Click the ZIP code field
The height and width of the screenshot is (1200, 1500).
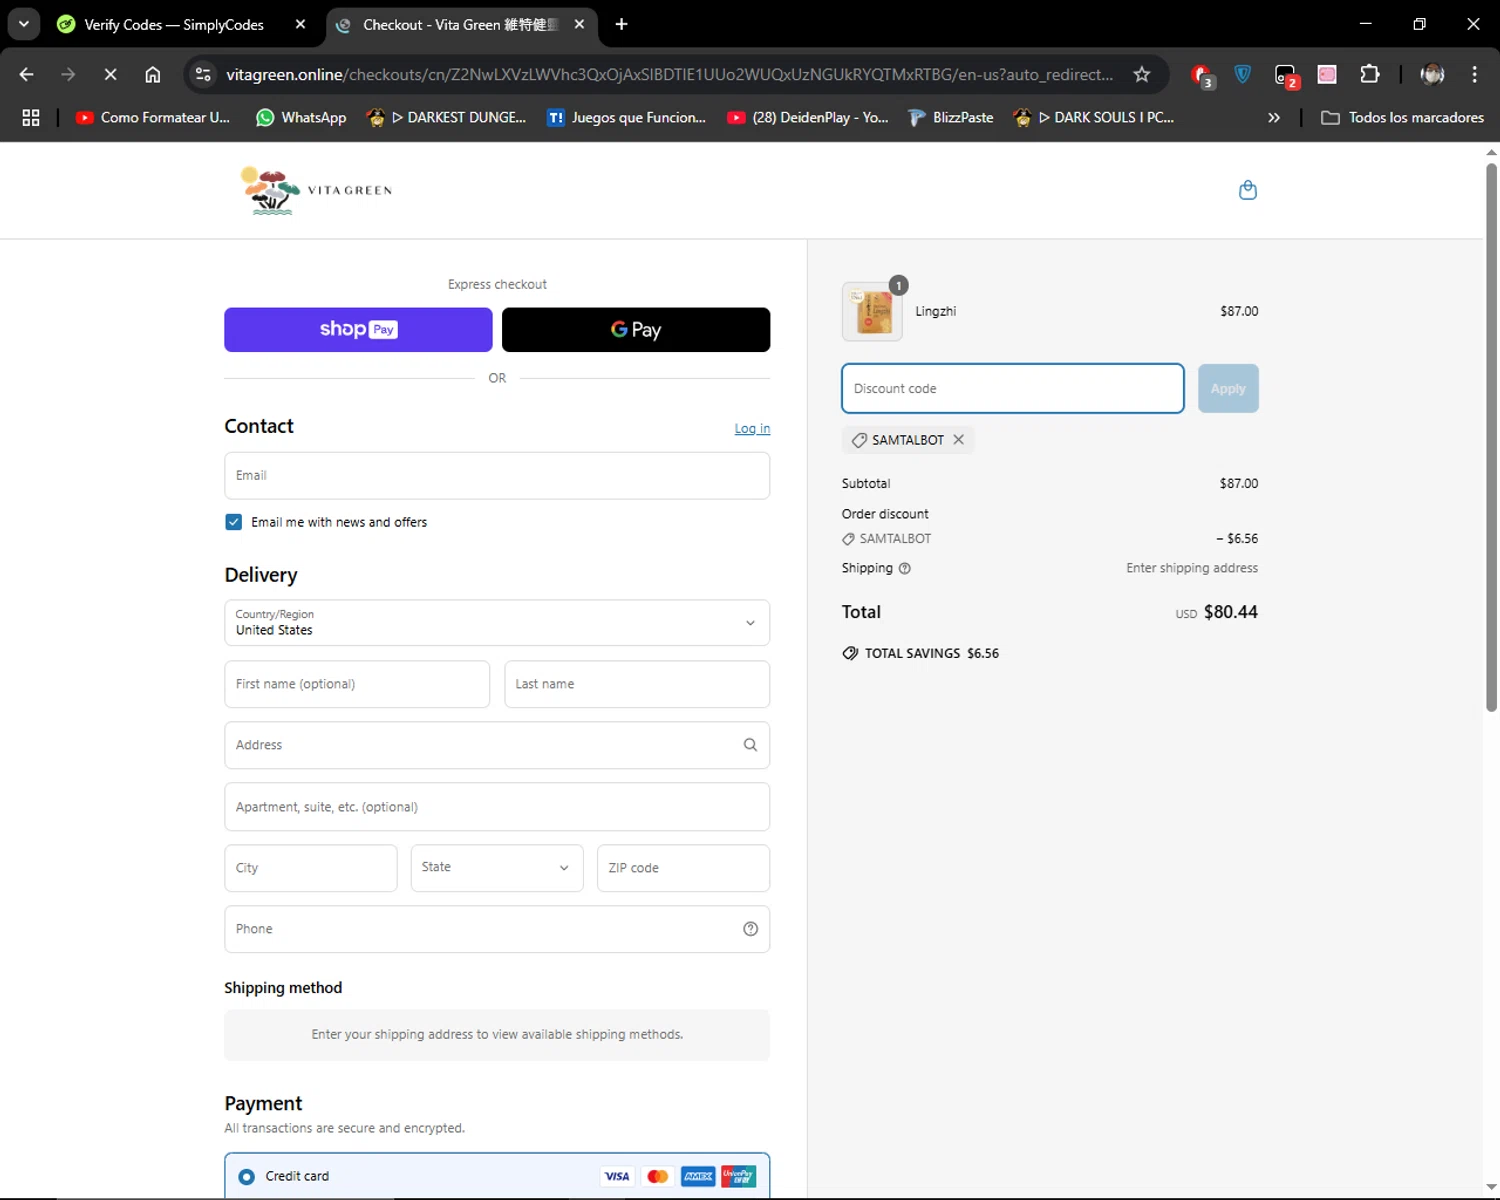click(x=683, y=868)
